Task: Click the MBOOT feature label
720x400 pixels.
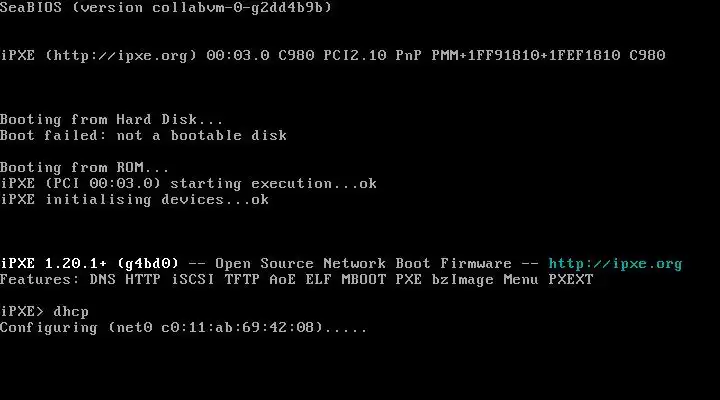Action: pyautogui.click(x=364, y=279)
